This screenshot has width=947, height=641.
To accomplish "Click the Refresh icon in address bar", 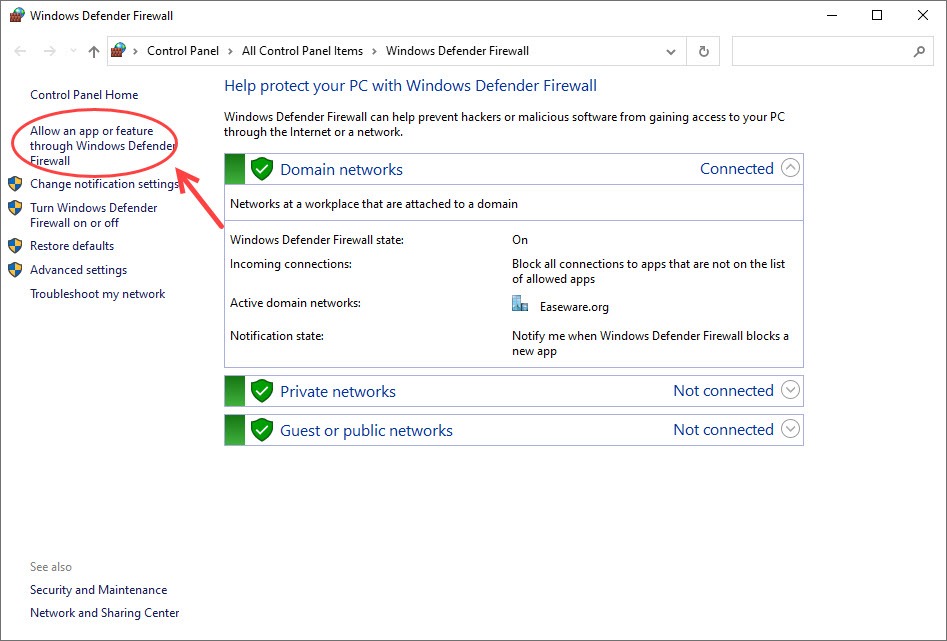I will click(704, 51).
